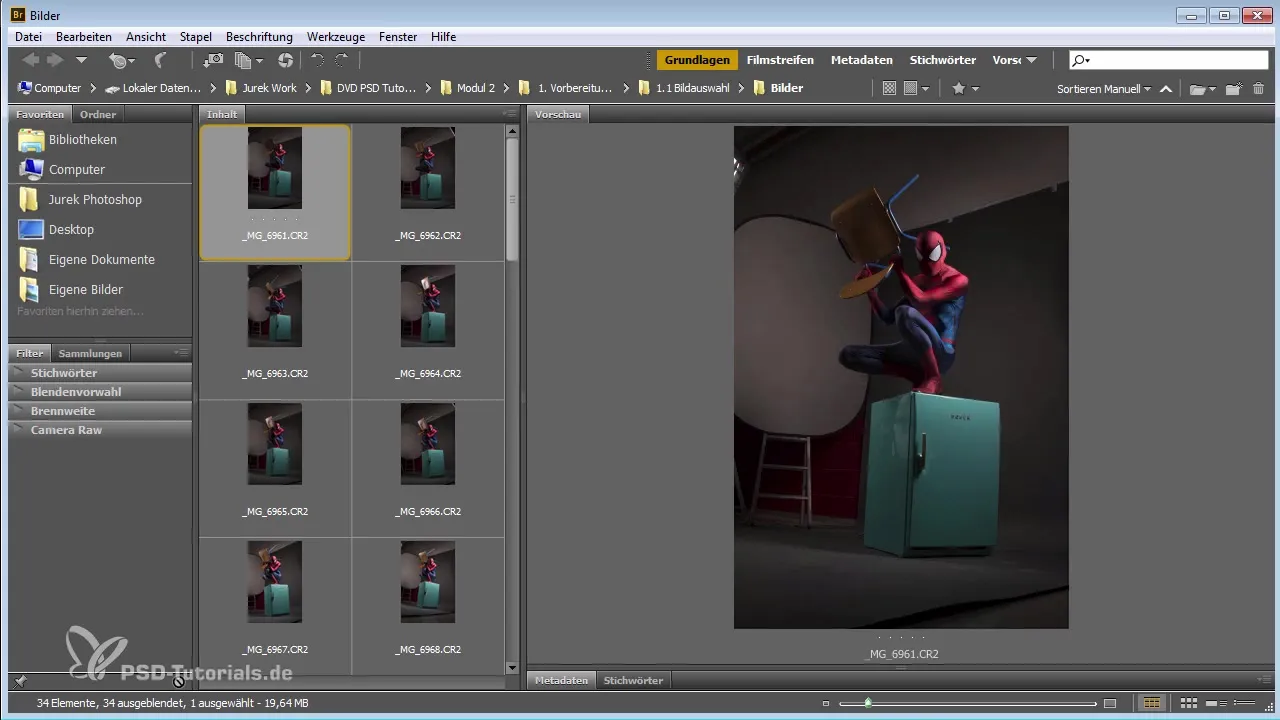Open Datei menu
This screenshot has height=720, width=1280.
[x=28, y=36]
